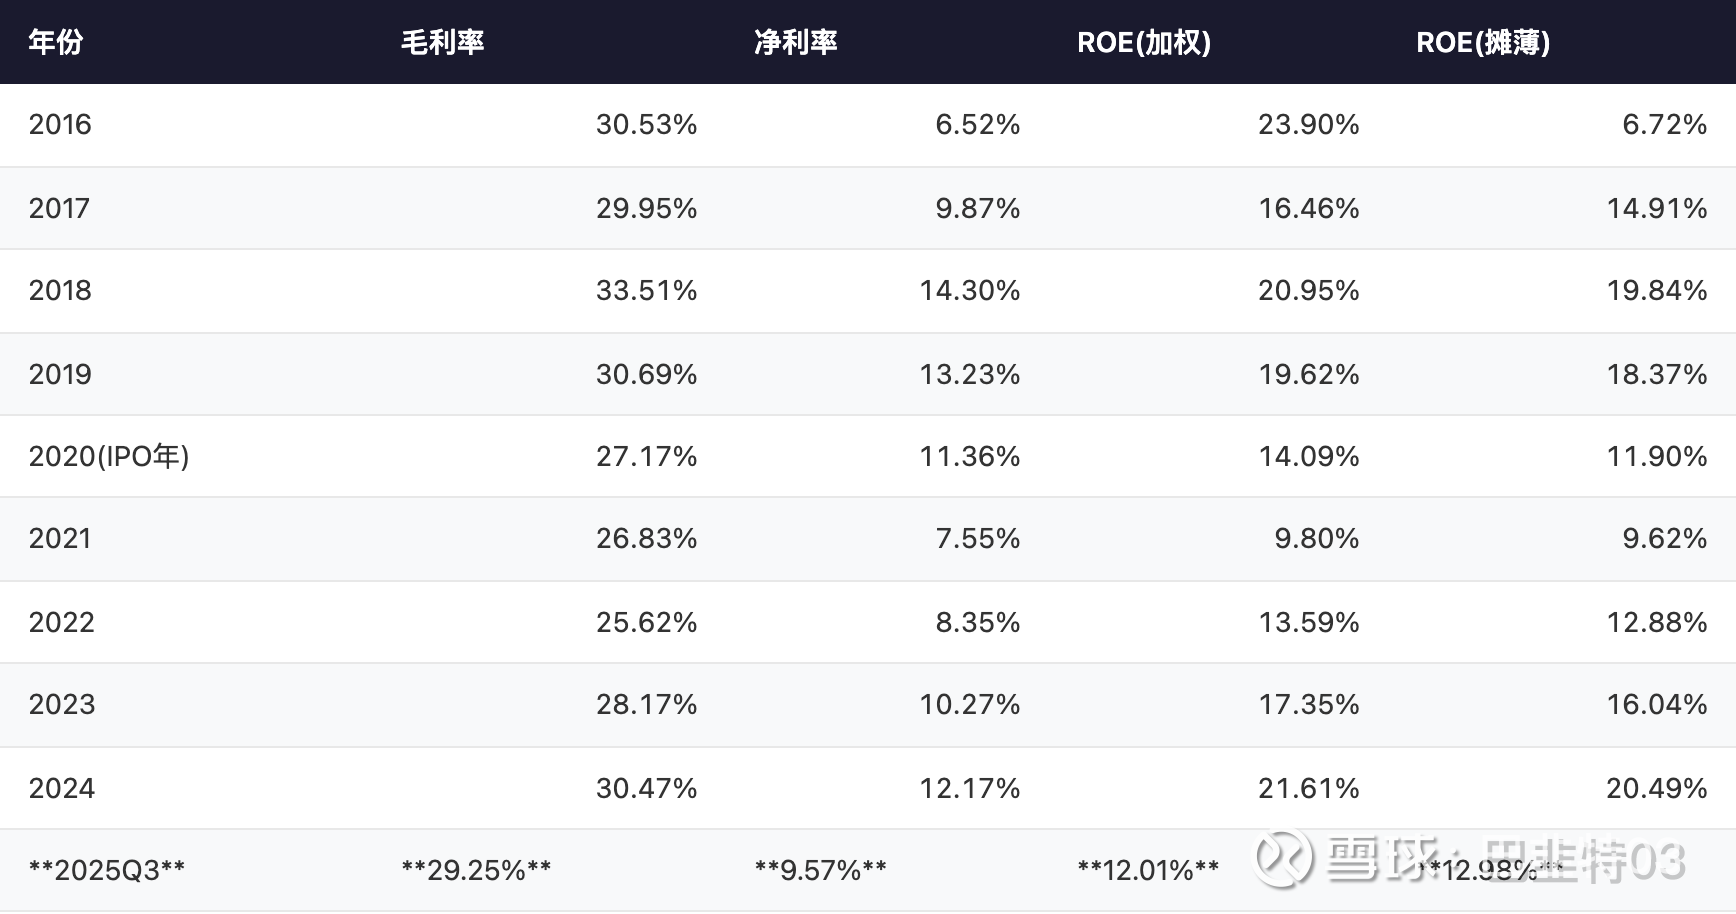Click 2021 net margin value 7.55%

(977, 539)
